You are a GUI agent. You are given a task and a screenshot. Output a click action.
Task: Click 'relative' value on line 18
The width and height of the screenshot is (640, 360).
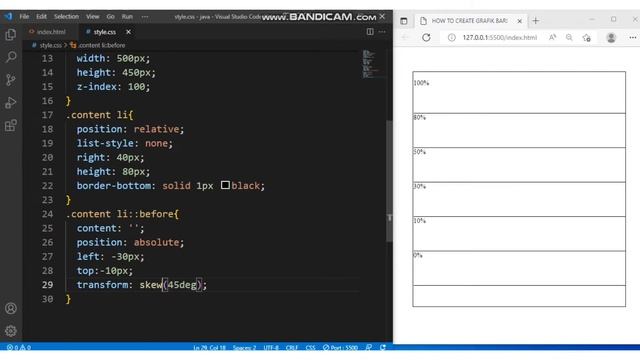[x=156, y=129]
